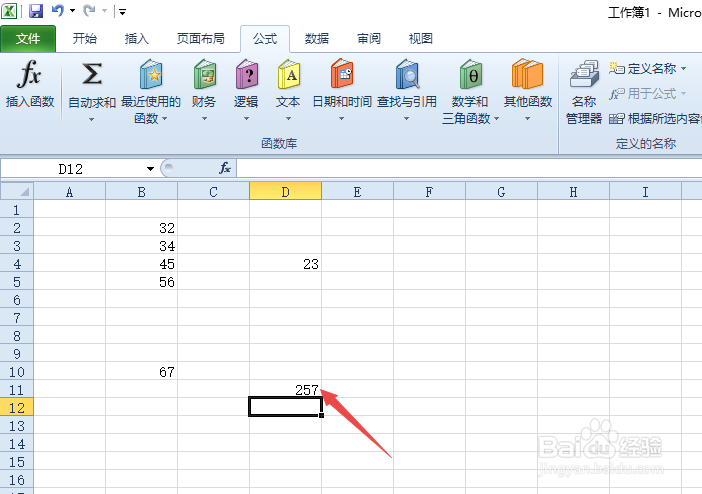Viewport: 702px width, 494px height.
Task: Select the Formulas tab
Action: (x=265, y=39)
